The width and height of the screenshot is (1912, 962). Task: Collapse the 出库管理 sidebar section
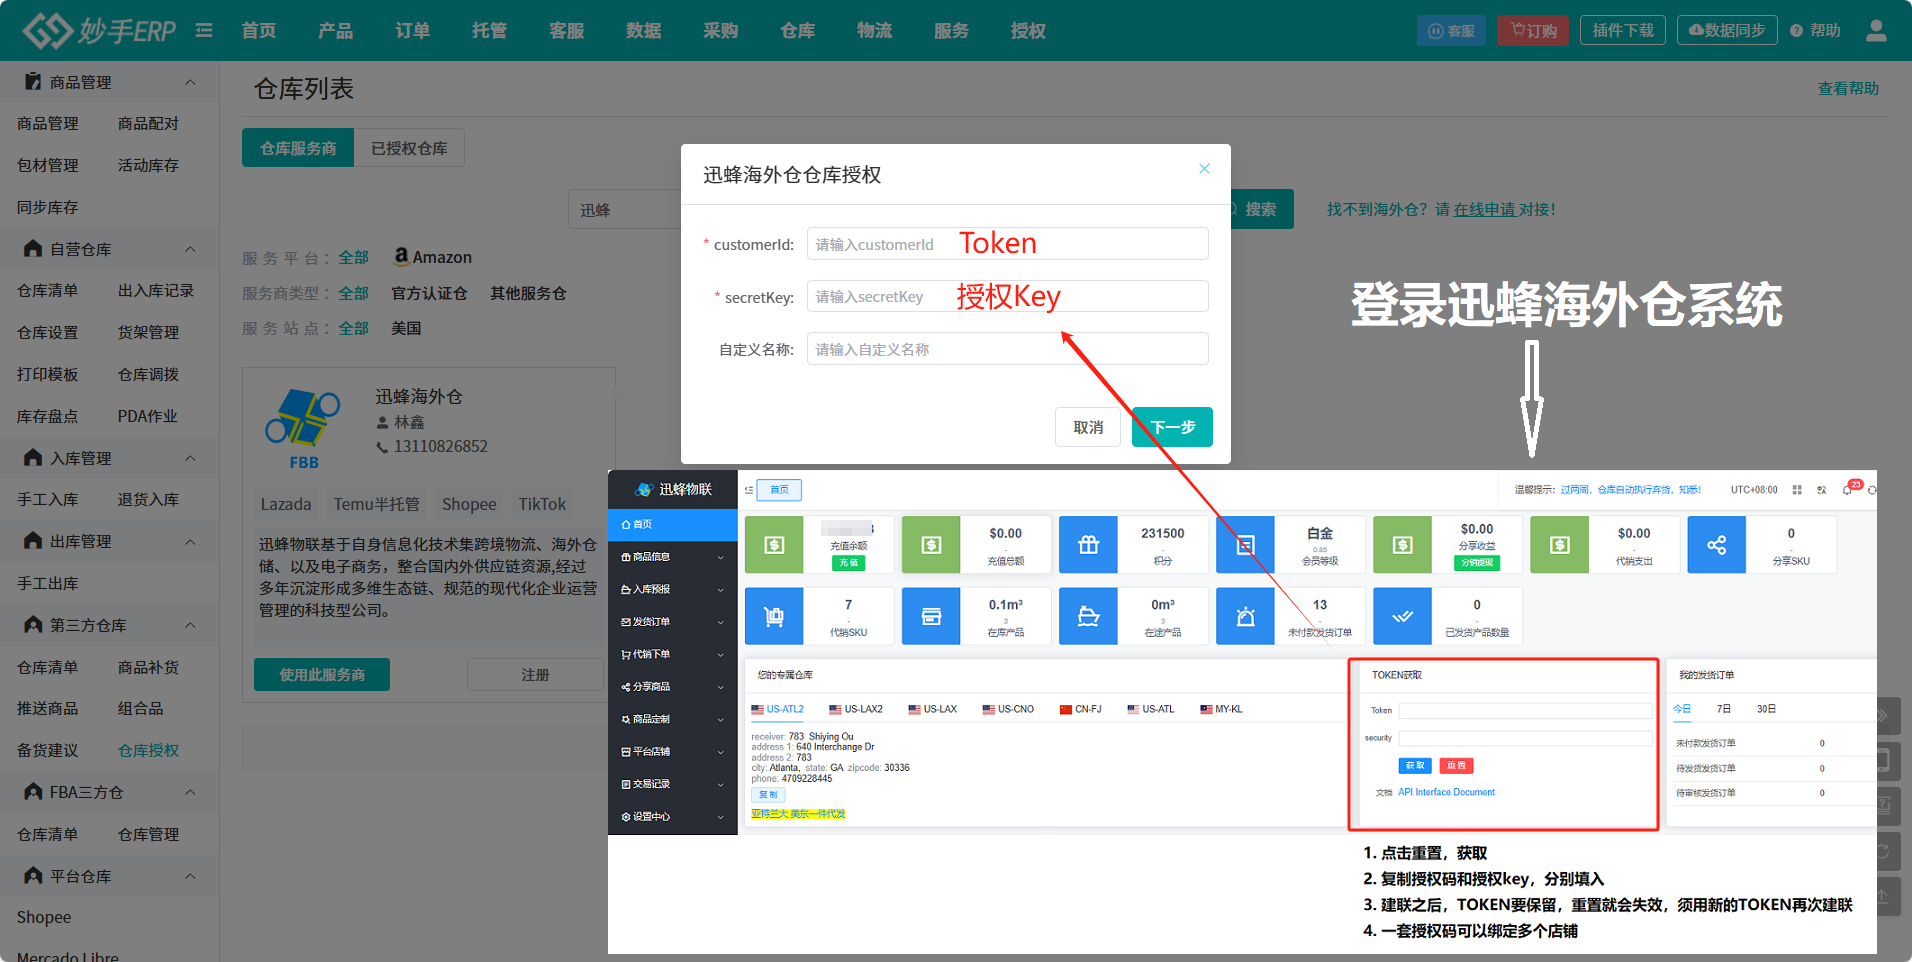[x=190, y=541]
